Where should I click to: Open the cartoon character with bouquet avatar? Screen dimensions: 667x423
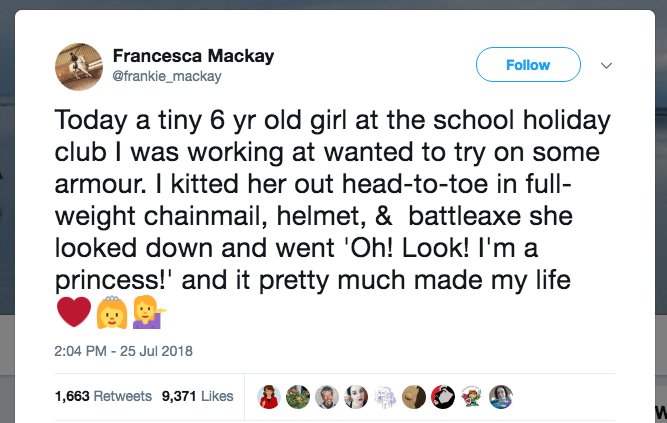tap(472, 396)
